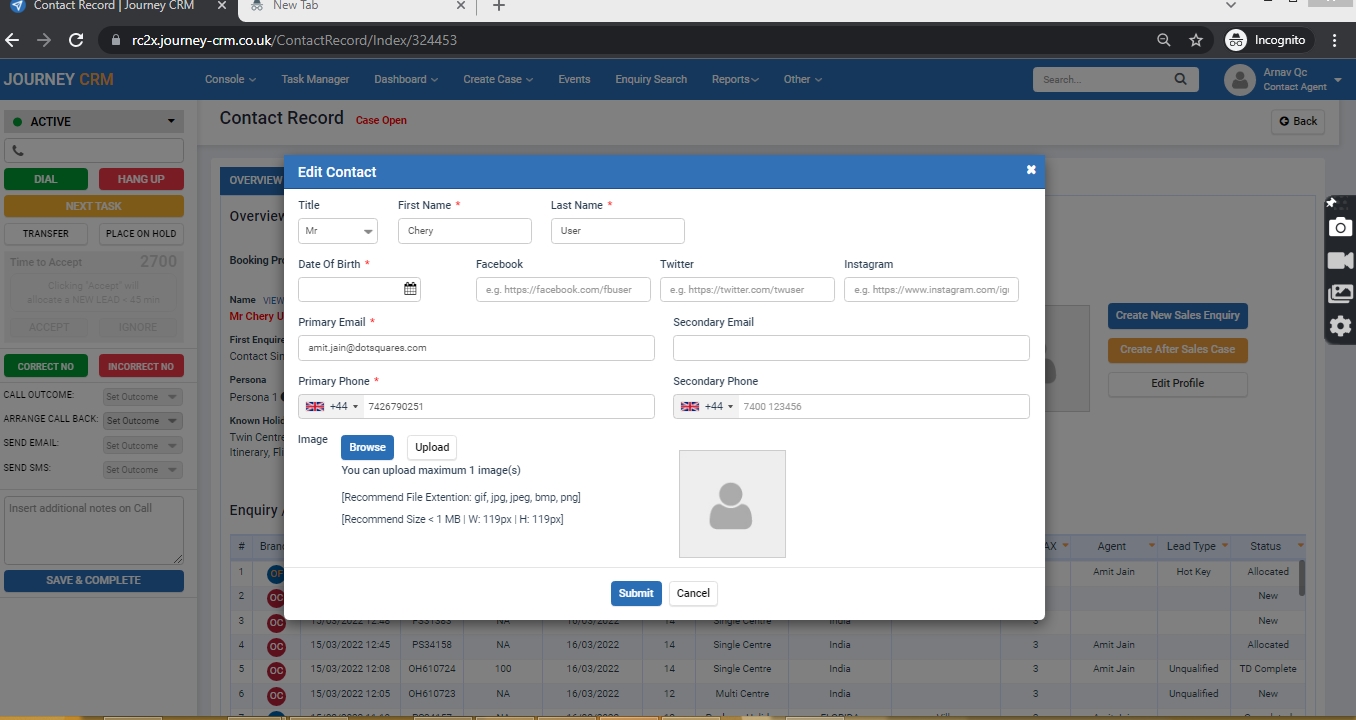Close the Edit Contact dialog with X
Screen dimensions: 1356x720
tap(1031, 170)
